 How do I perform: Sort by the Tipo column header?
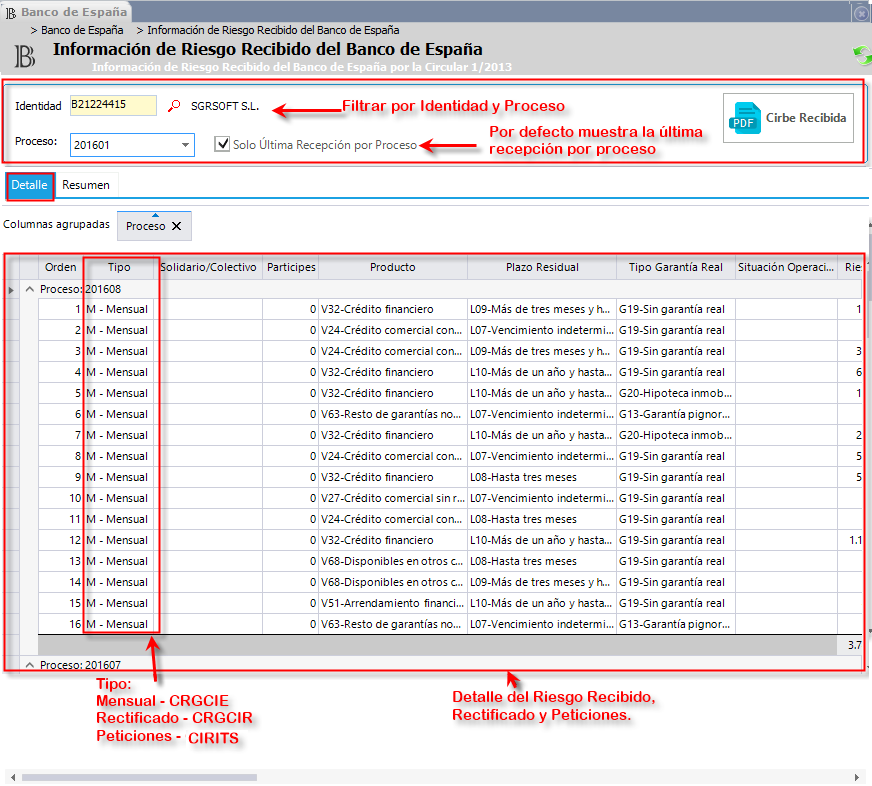point(119,267)
